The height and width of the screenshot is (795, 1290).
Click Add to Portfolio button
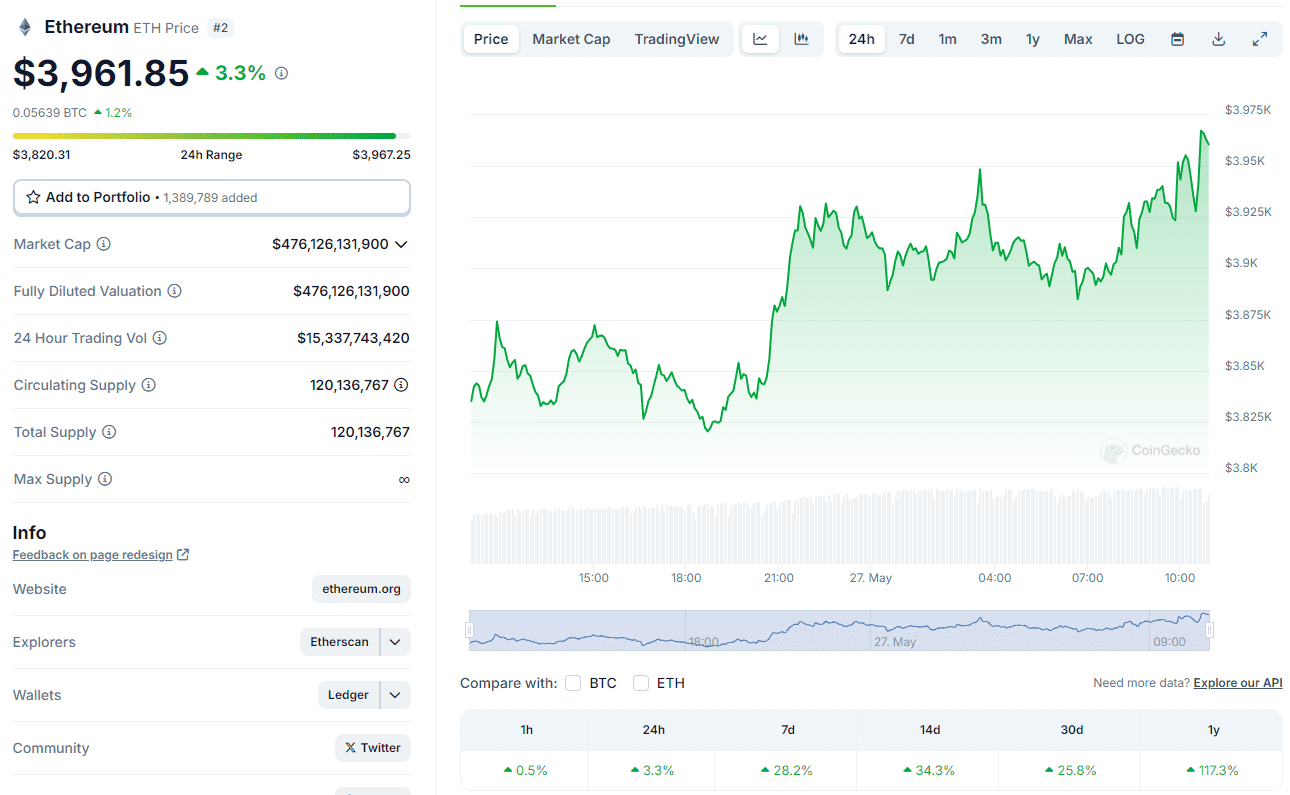click(212, 197)
